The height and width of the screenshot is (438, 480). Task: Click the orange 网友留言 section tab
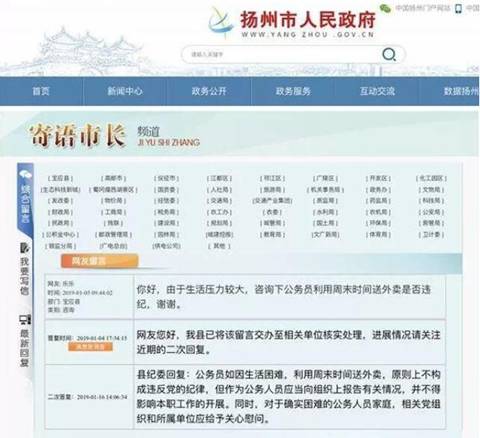tap(99, 261)
